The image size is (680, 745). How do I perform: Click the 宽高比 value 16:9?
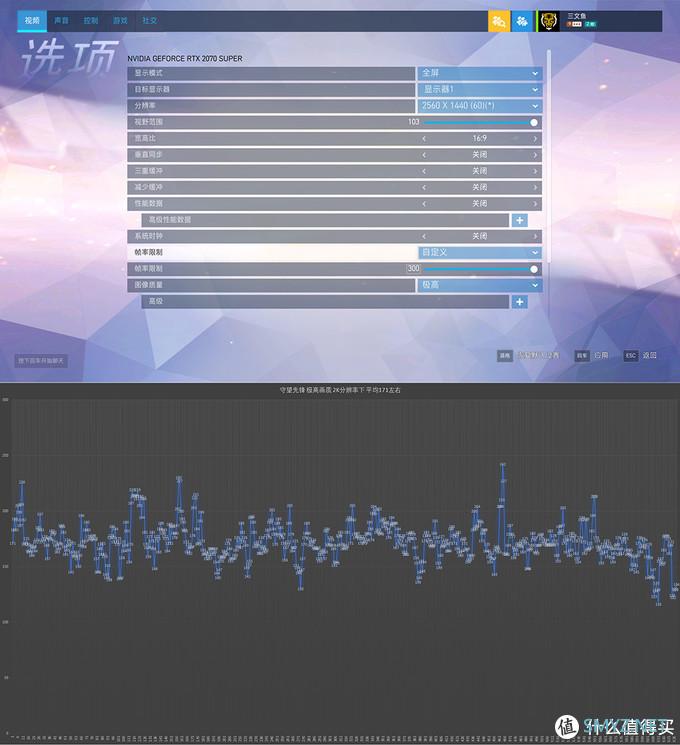click(x=479, y=138)
